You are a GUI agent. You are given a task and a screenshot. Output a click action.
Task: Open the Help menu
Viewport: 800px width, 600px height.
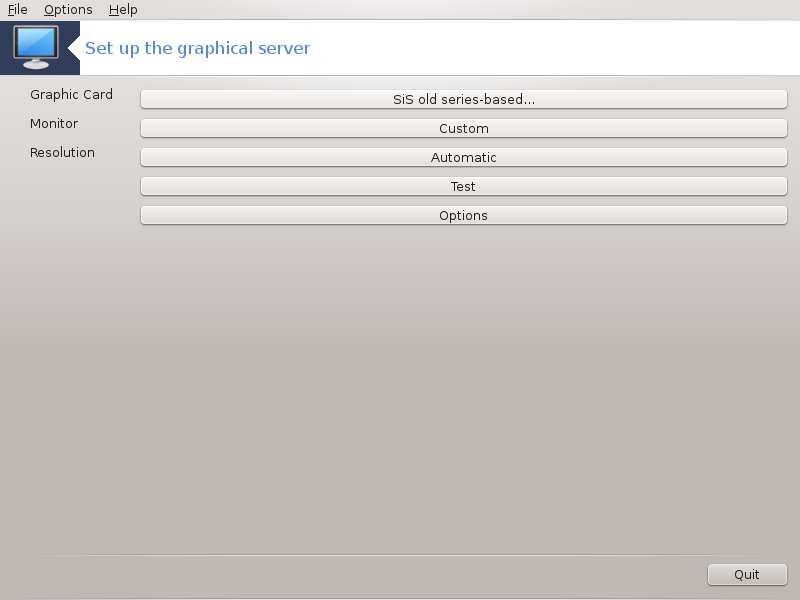(123, 10)
